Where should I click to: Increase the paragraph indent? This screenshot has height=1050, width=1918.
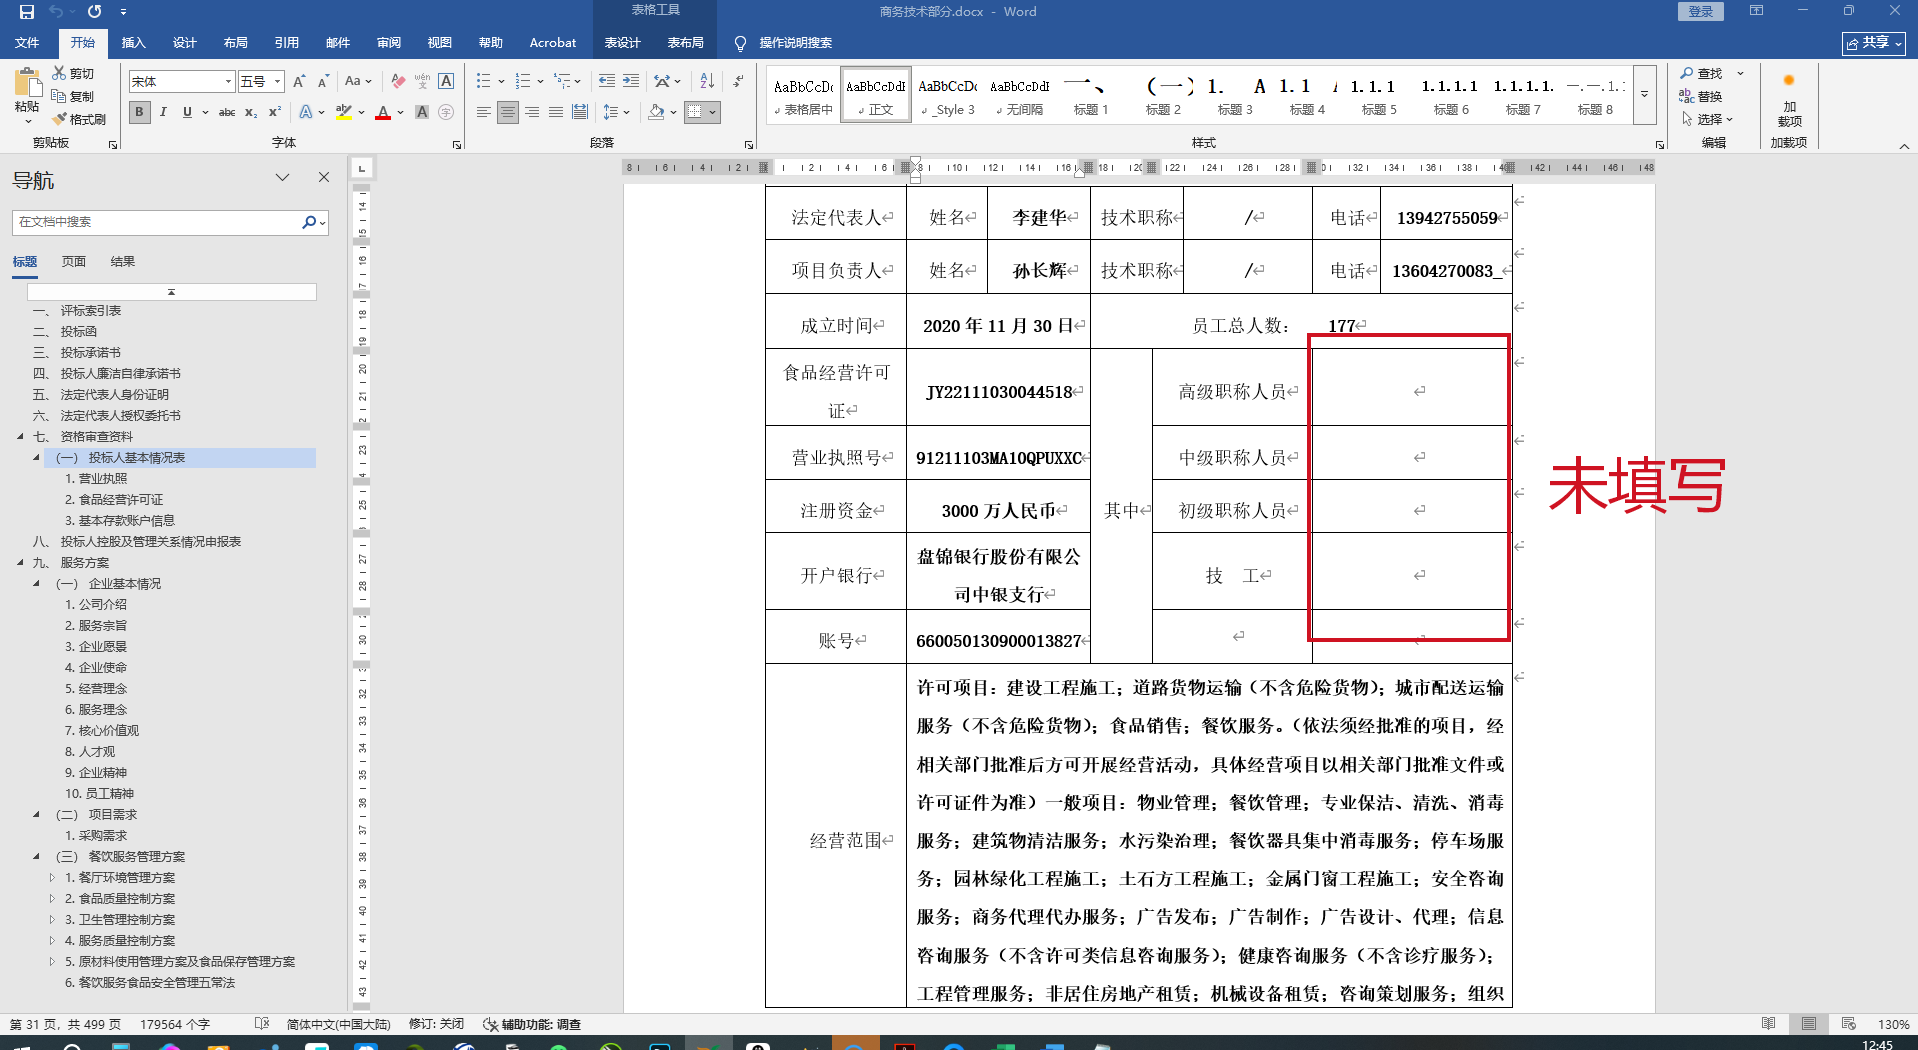coord(631,81)
